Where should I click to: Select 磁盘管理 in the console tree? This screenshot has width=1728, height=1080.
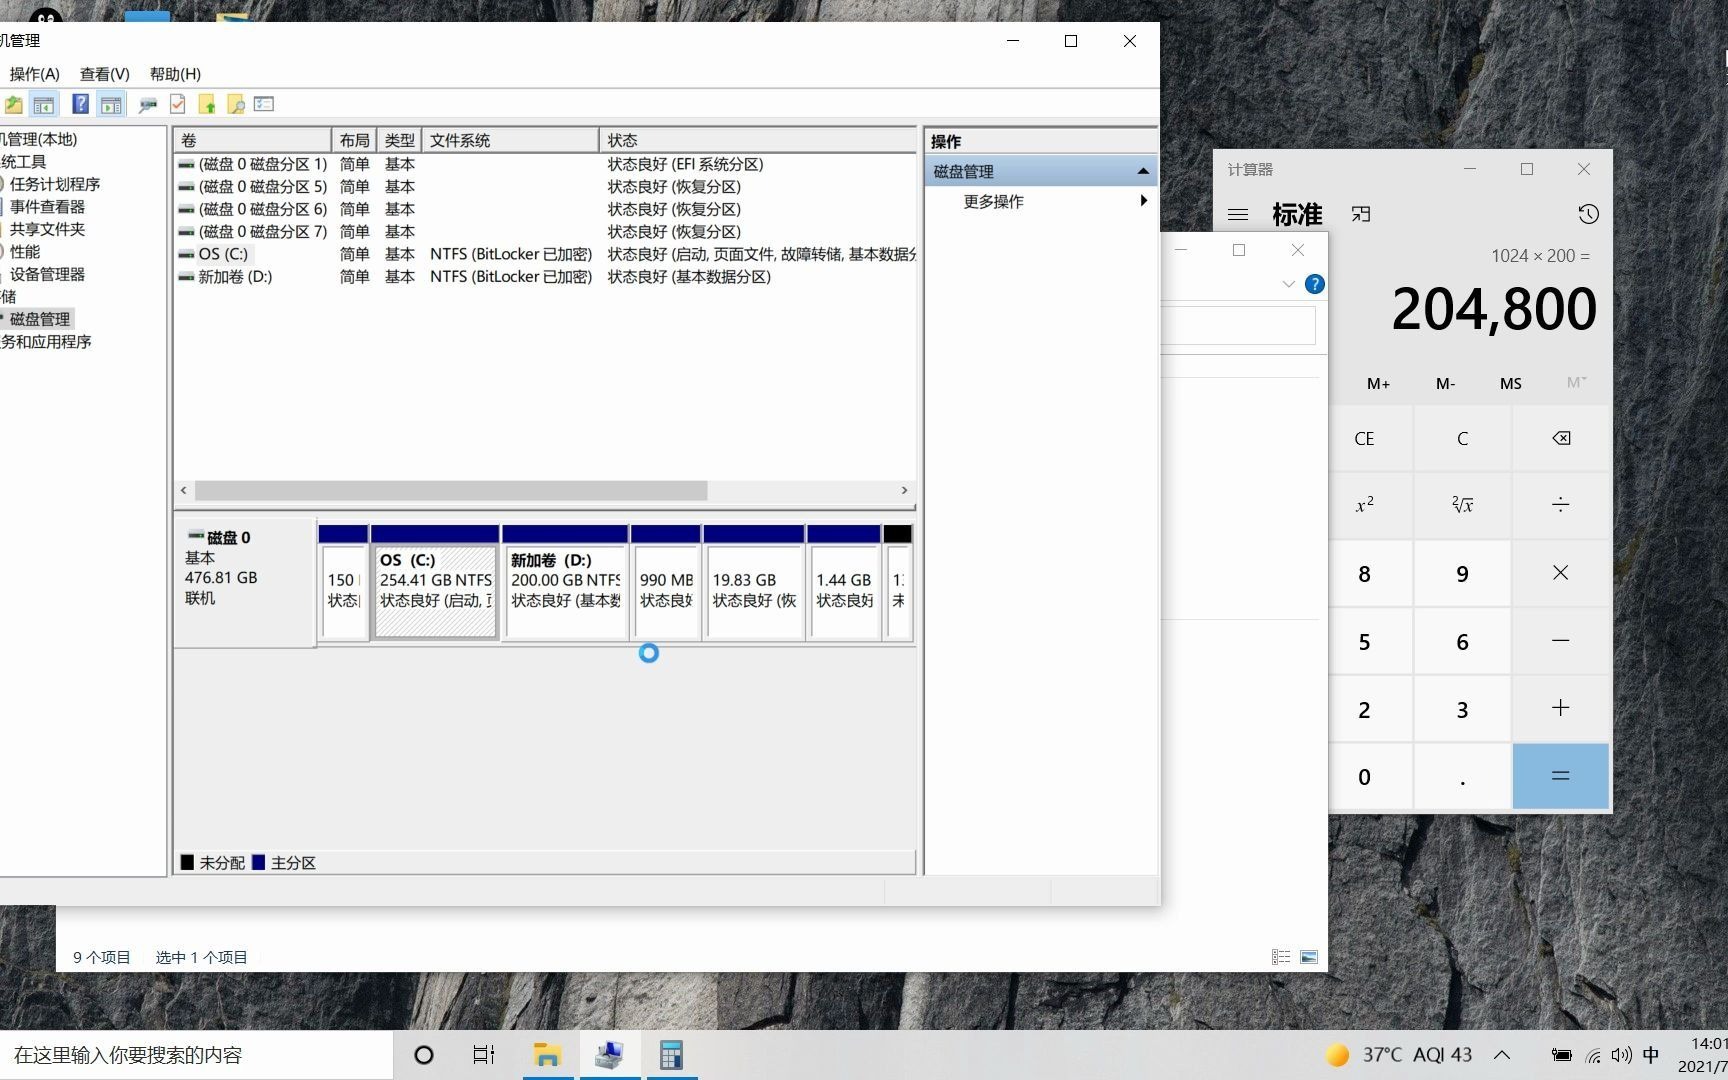pyautogui.click(x=40, y=319)
